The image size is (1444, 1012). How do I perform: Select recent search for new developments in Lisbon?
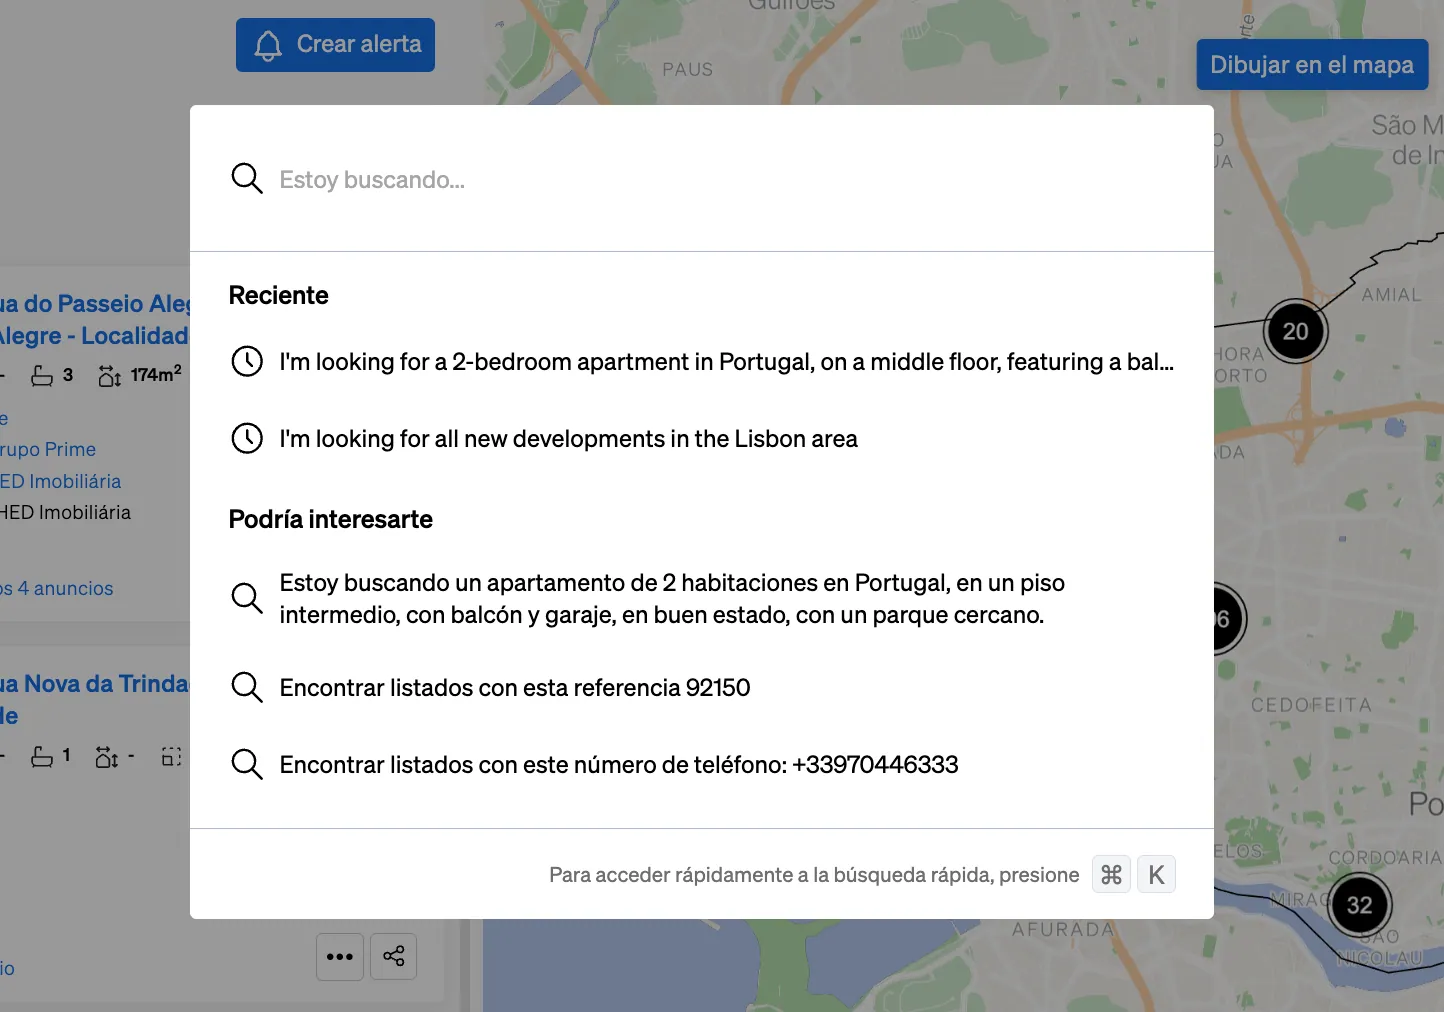[x=702, y=438]
